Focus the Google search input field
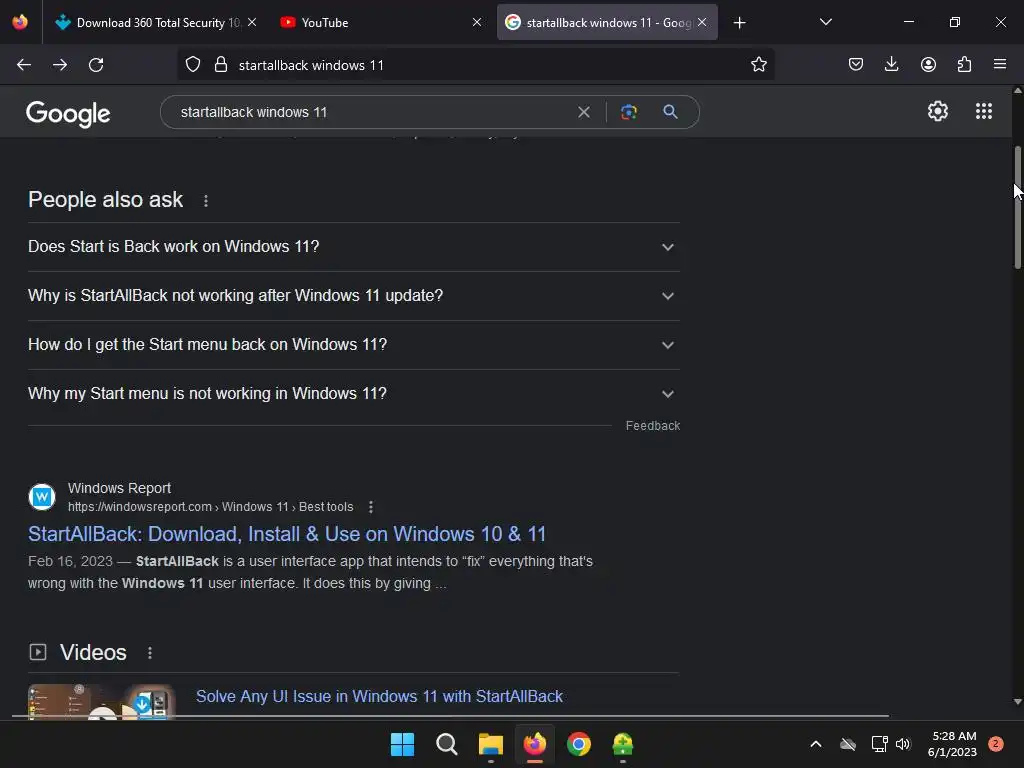Screen dimensions: 1024x768 click(372, 112)
